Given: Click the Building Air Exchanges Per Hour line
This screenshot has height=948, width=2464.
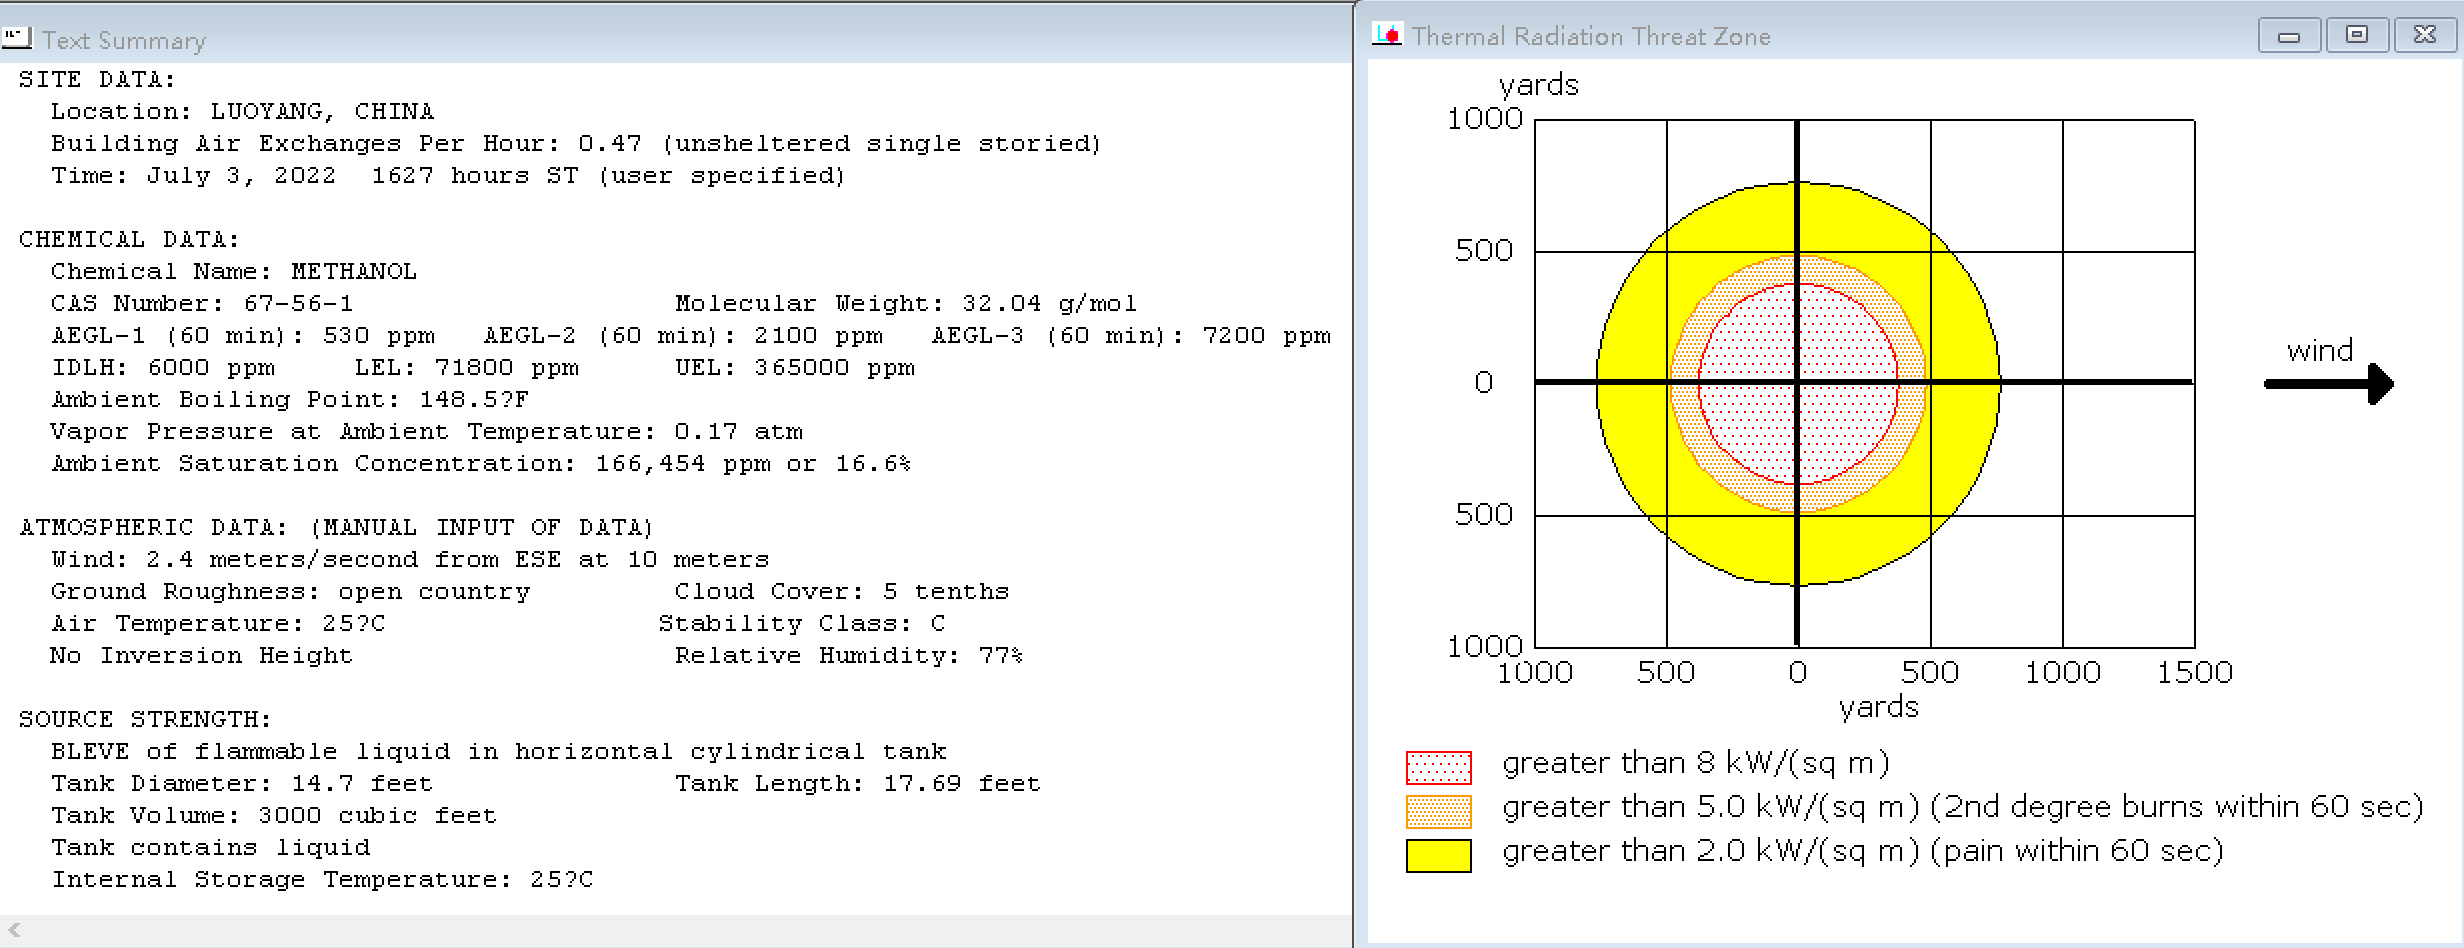Looking at the screenshot, I should click(576, 143).
